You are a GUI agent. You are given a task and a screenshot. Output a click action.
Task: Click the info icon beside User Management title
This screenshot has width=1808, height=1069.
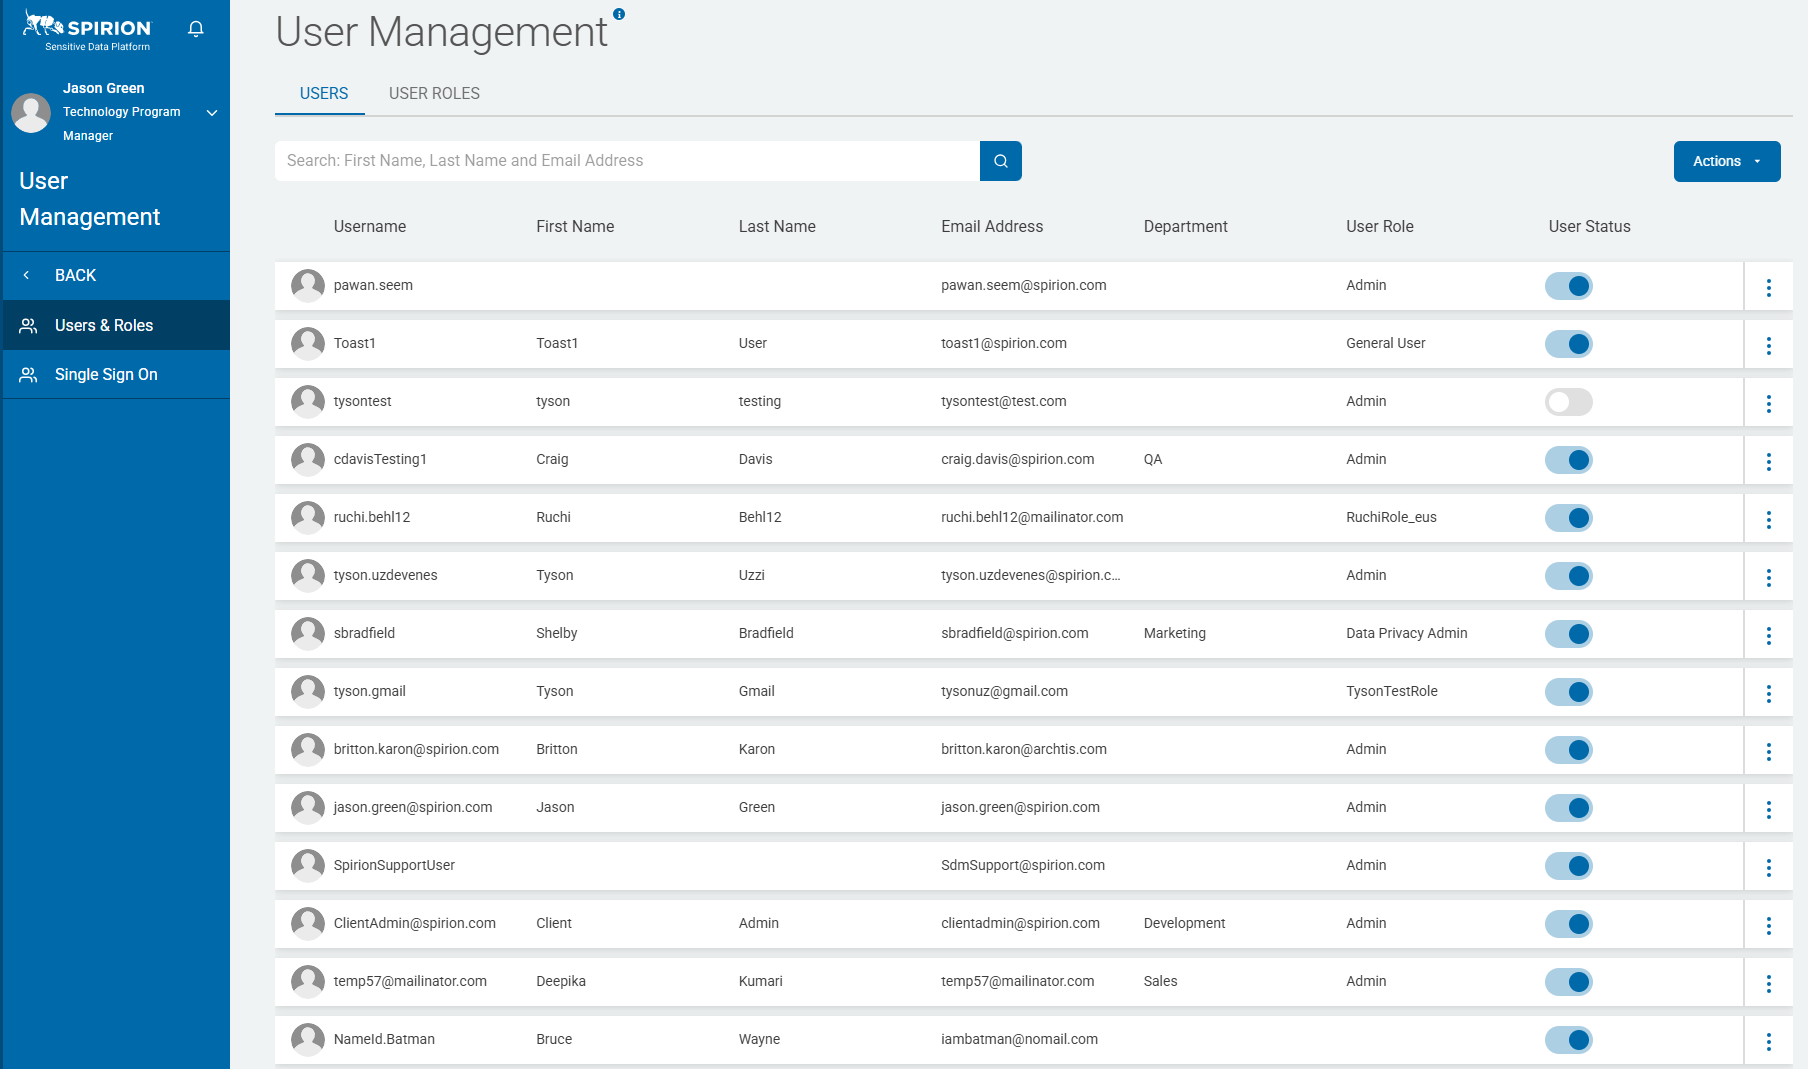pyautogui.click(x=619, y=14)
